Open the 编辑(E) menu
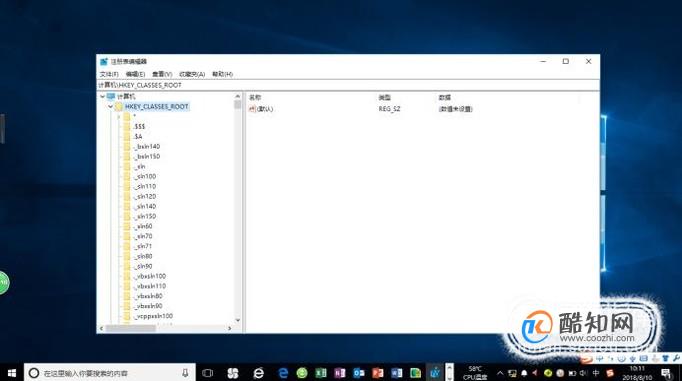This screenshot has width=682, height=381. [135, 74]
